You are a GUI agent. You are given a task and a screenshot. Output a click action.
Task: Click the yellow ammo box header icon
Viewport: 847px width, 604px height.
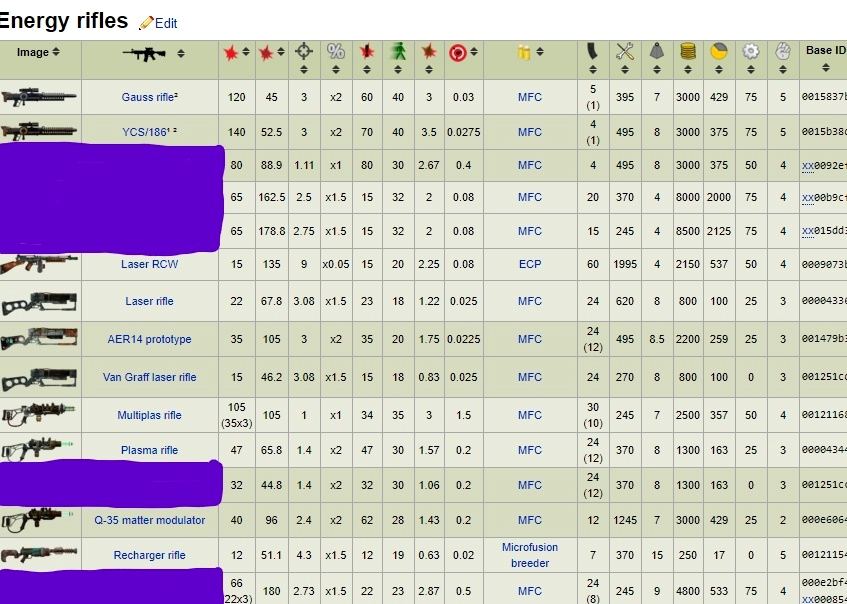point(523,52)
